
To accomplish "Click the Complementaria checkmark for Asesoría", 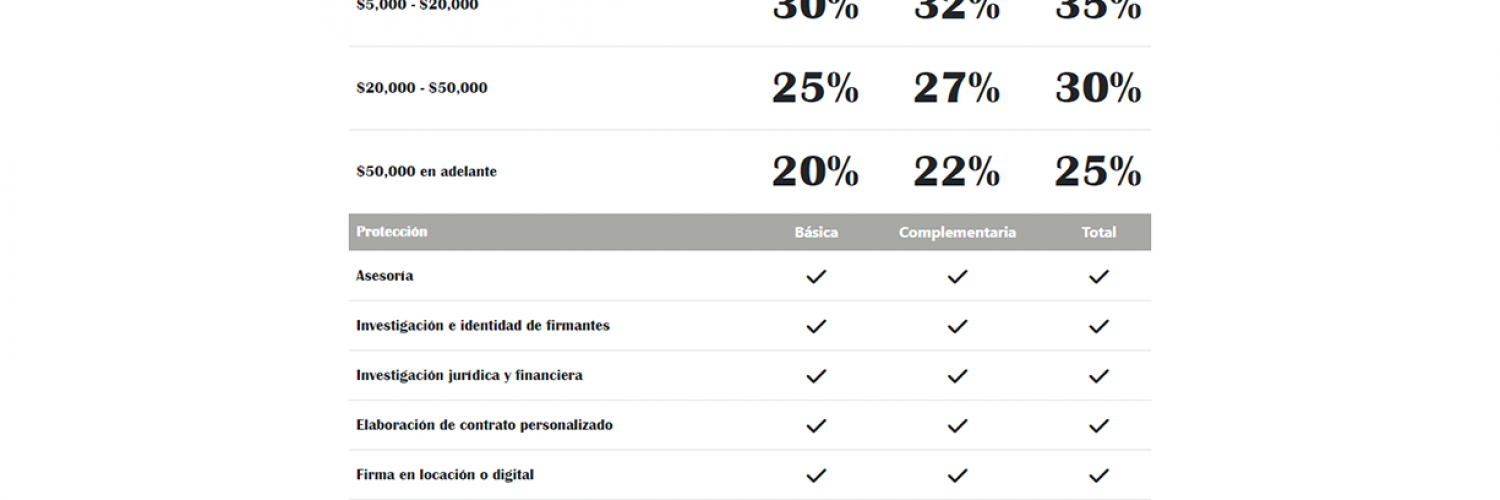I will pyautogui.click(x=957, y=276).
